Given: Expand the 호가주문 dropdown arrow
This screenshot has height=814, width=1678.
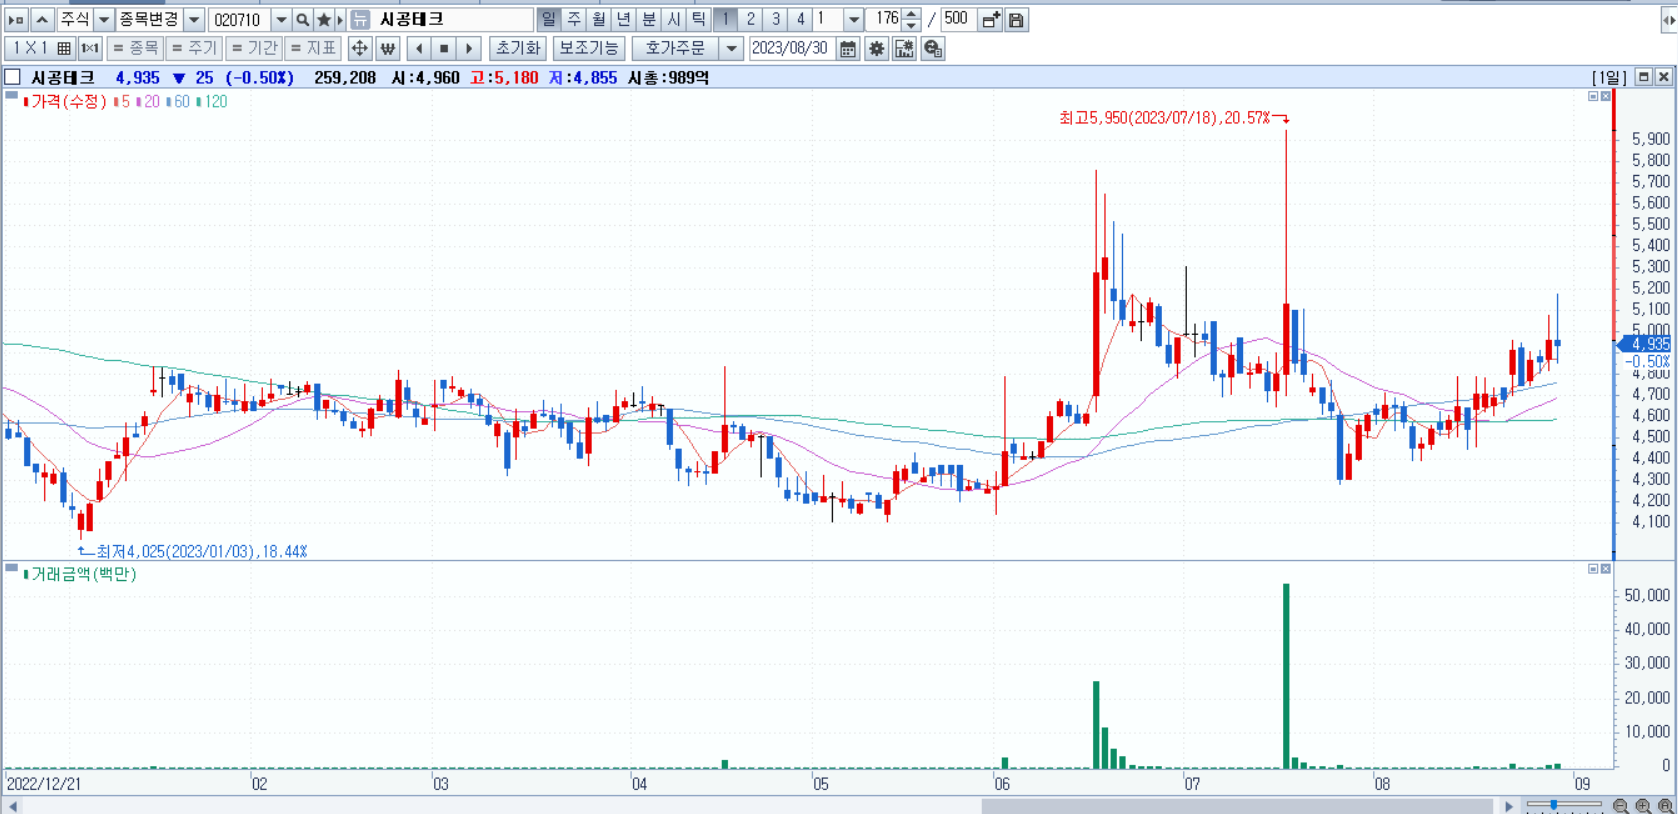Looking at the screenshot, I should (x=732, y=48).
